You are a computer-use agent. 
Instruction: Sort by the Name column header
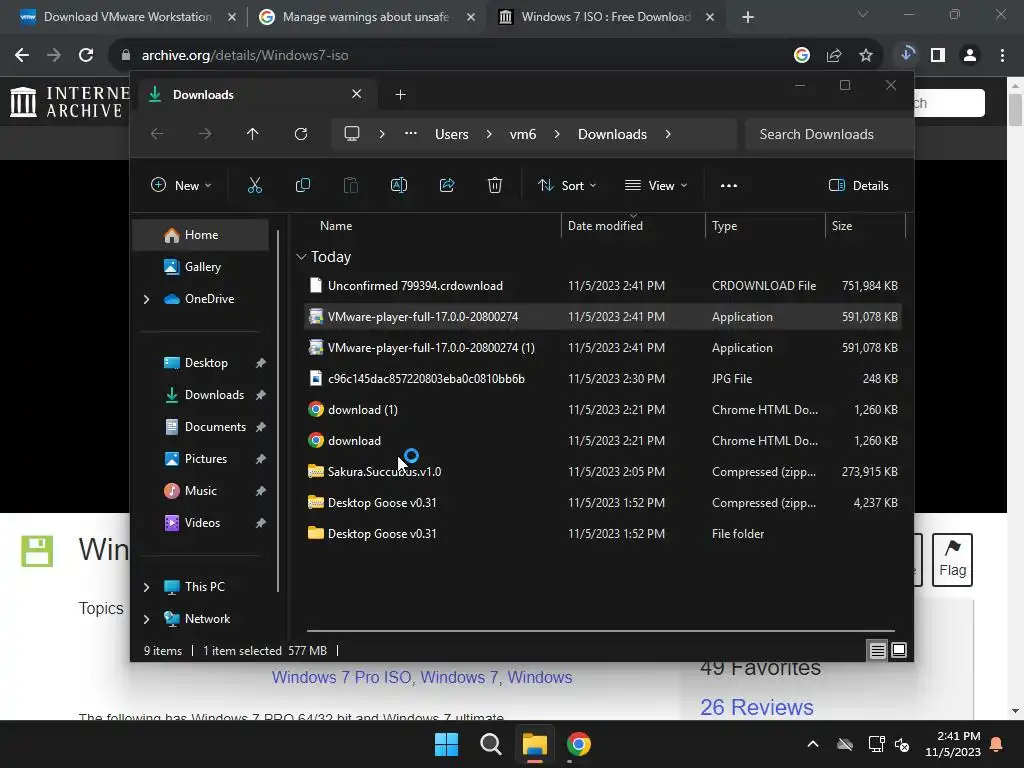tap(431, 226)
